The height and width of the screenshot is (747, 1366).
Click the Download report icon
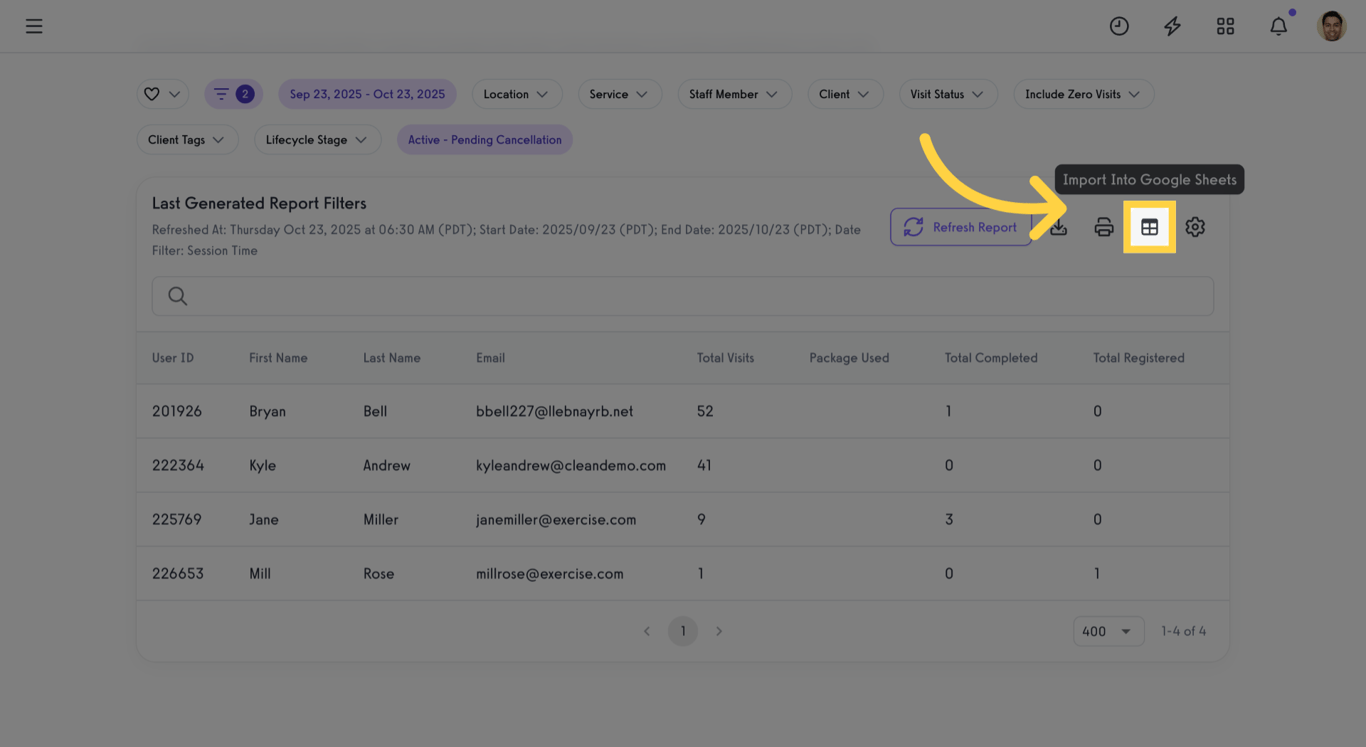1058,227
